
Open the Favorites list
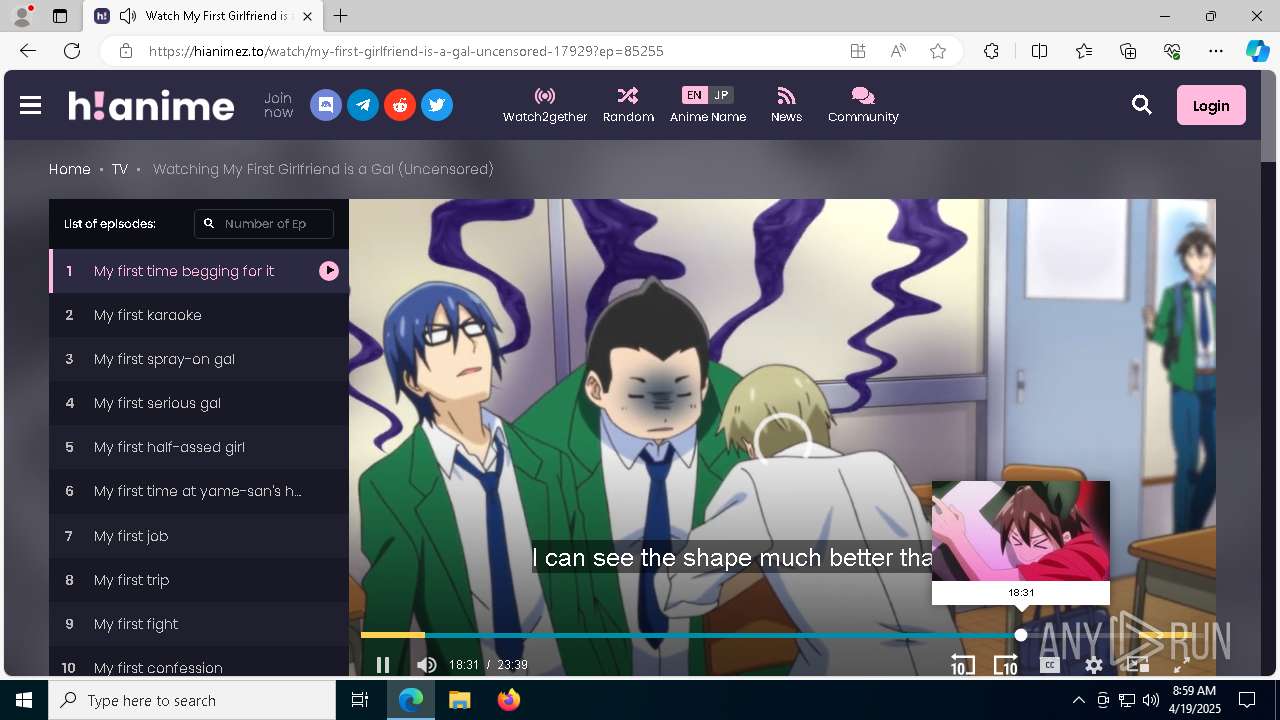[1084, 51]
